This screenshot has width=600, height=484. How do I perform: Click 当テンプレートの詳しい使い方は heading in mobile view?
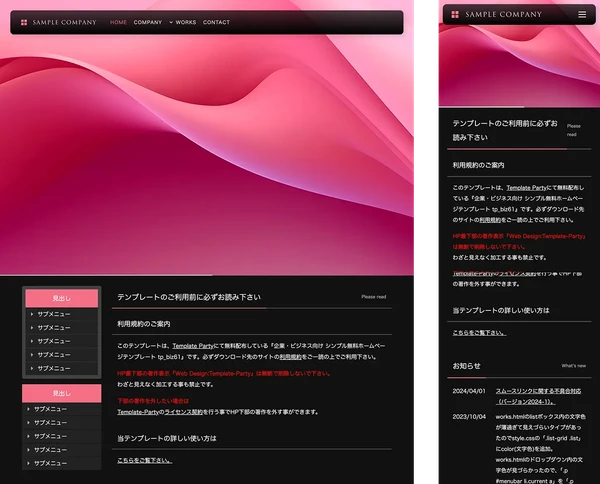pos(501,311)
